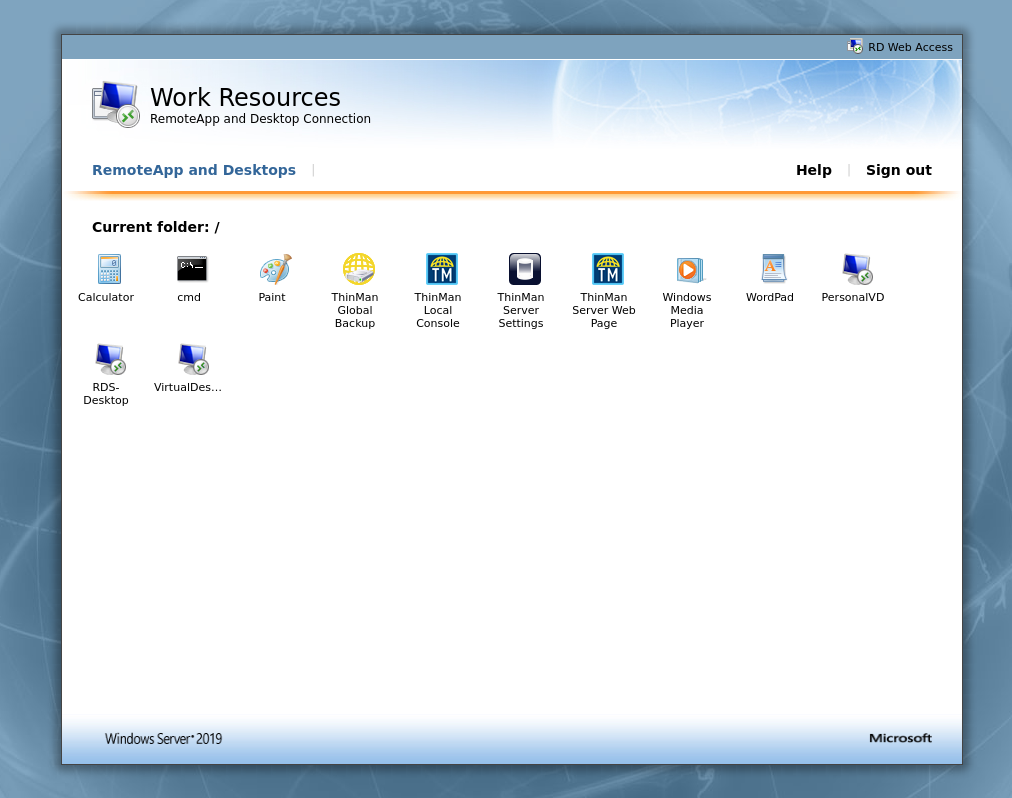Click the RD Web Access icon in top bar
The image size is (1012, 798).
pos(855,46)
